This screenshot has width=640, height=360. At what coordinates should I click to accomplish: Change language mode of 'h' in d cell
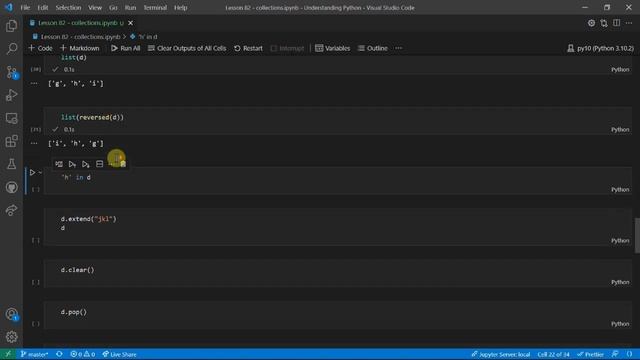tap(620, 189)
